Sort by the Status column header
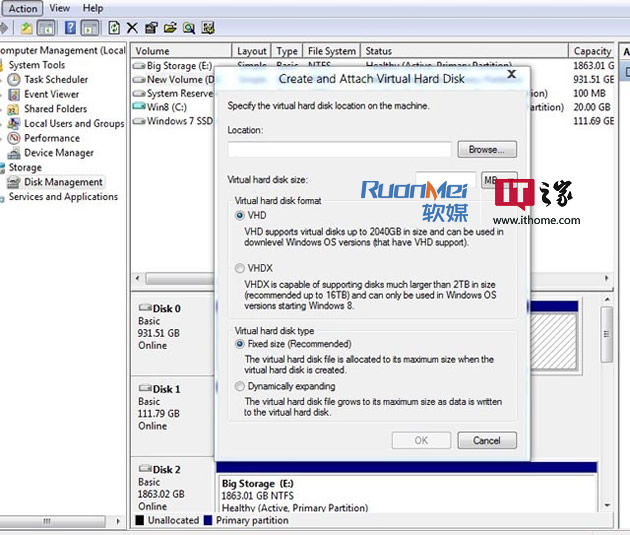Viewport: 630px width, 535px height. pyautogui.click(x=464, y=51)
